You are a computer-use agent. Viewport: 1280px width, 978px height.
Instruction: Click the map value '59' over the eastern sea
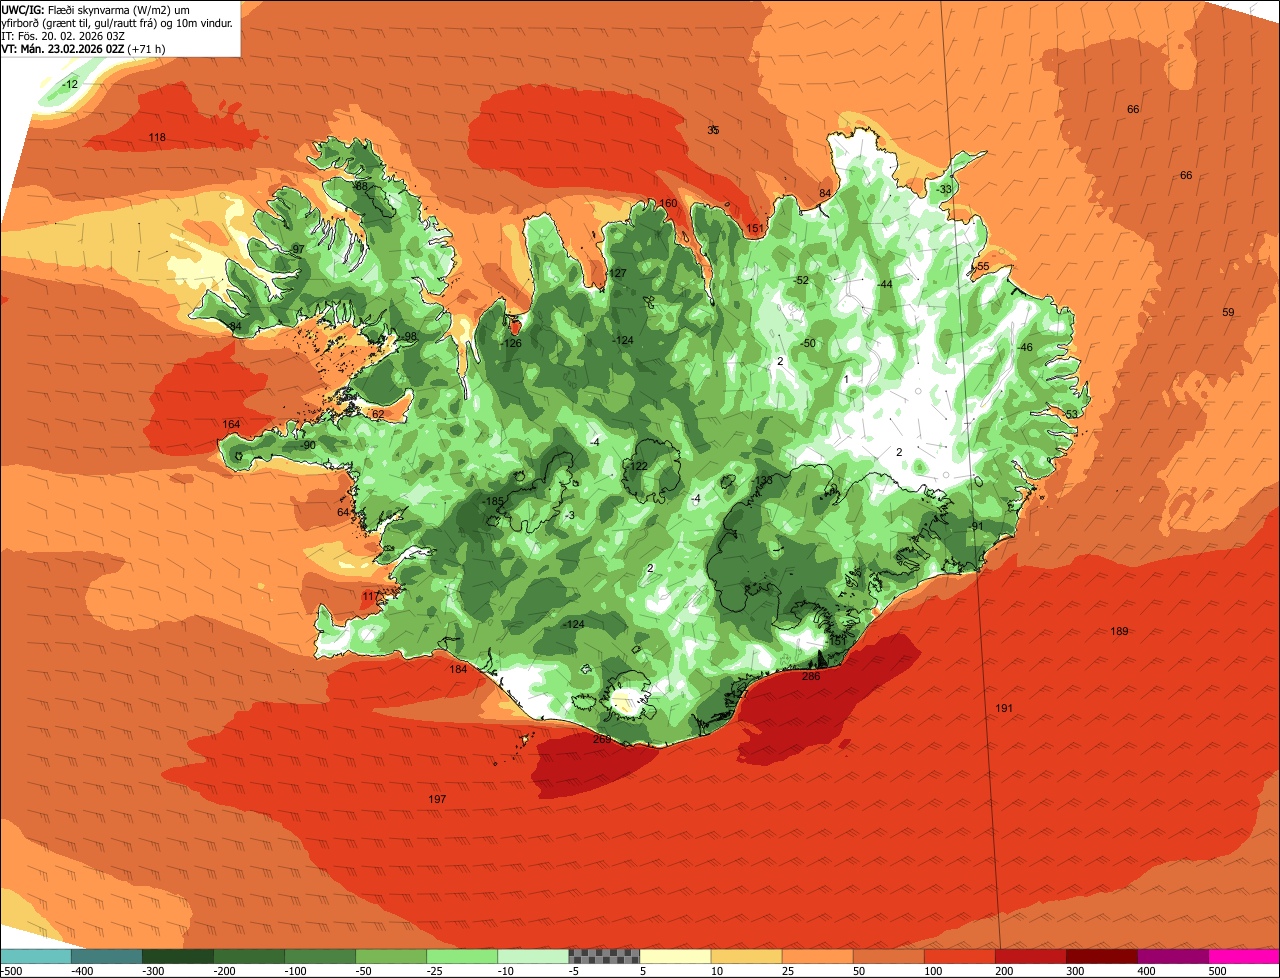(x=1228, y=313)
